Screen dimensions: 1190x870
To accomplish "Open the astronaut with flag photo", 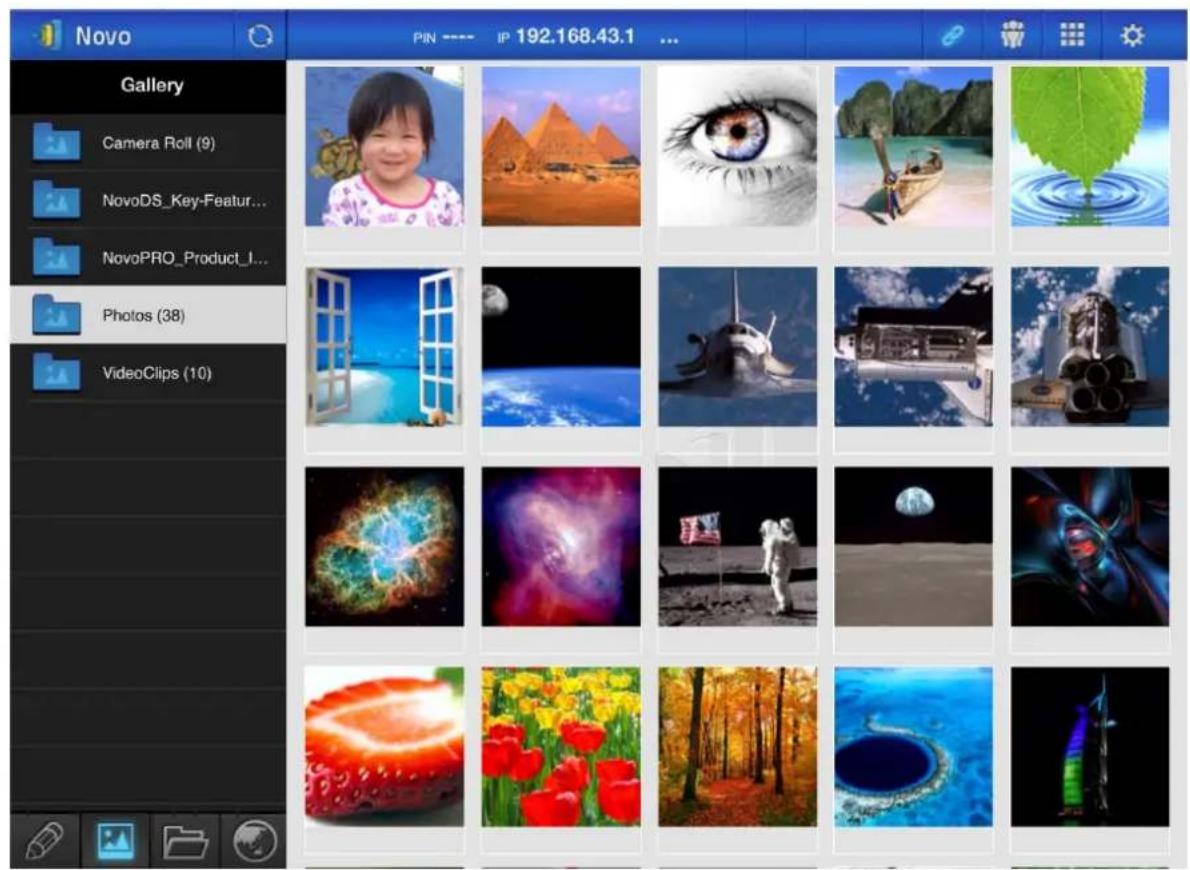I will [x=738, y=547].
